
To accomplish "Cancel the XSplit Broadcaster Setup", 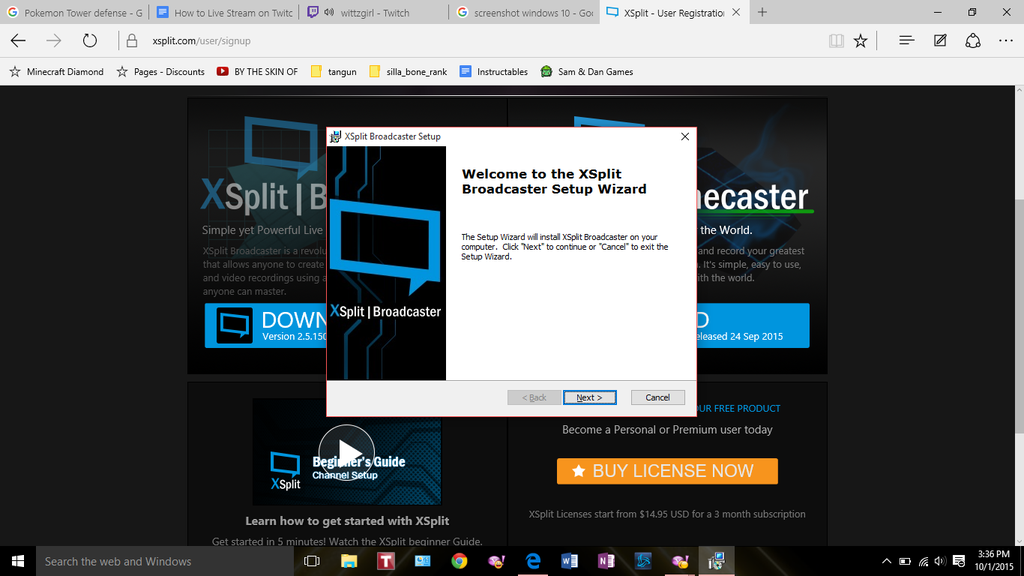I will point(657,397).
